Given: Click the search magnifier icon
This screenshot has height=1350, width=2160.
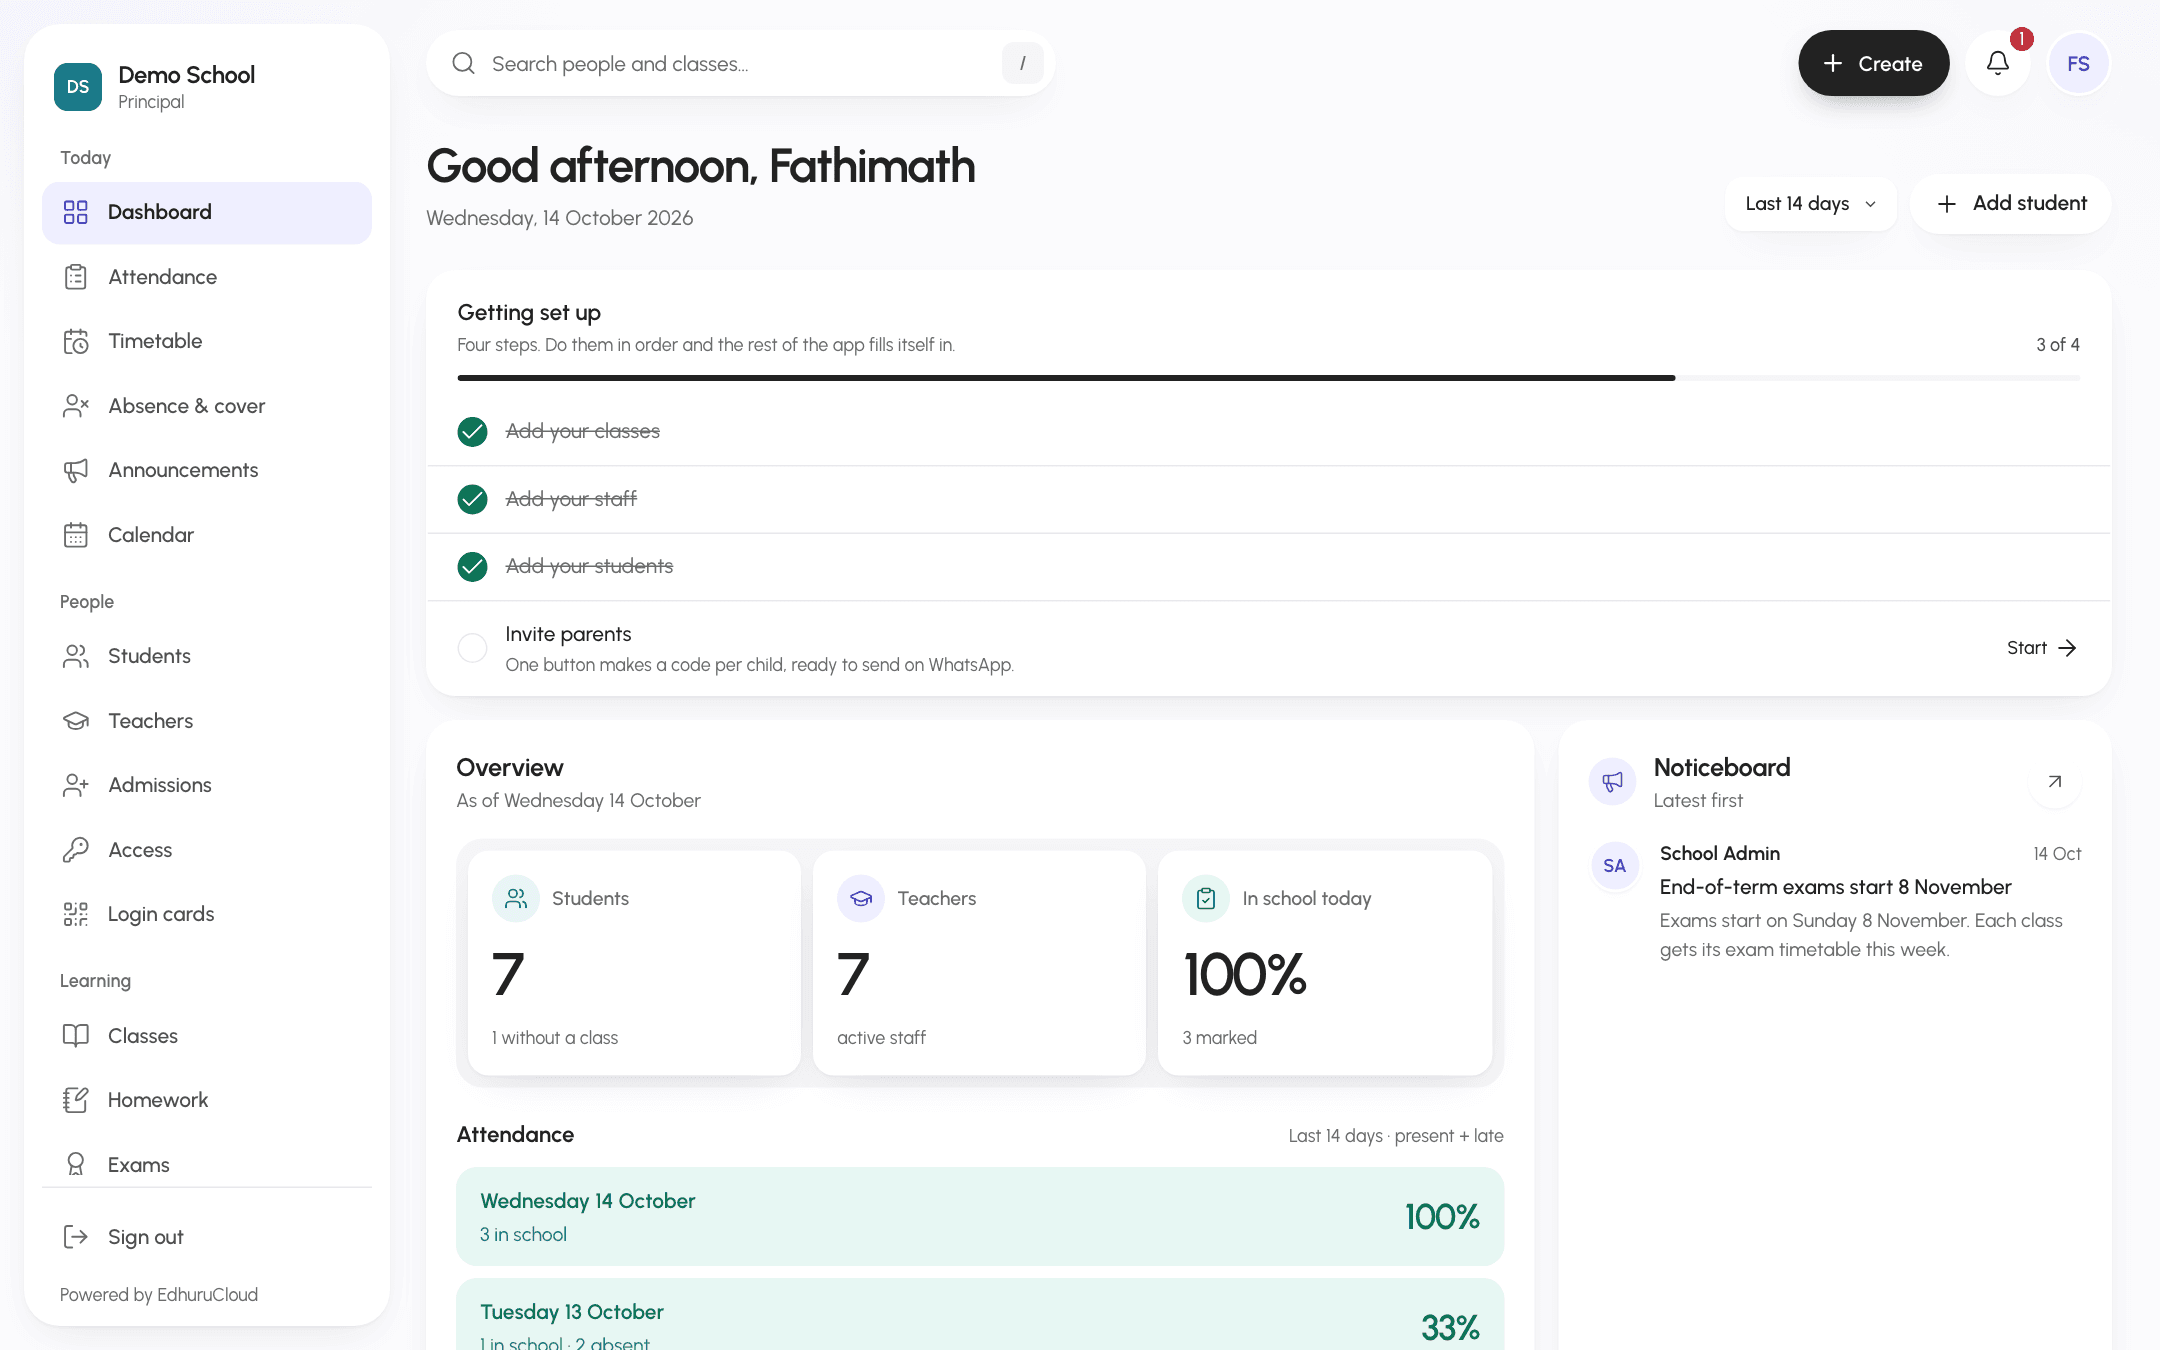Looking at the screenshot, I should click(x=463, y=63).
